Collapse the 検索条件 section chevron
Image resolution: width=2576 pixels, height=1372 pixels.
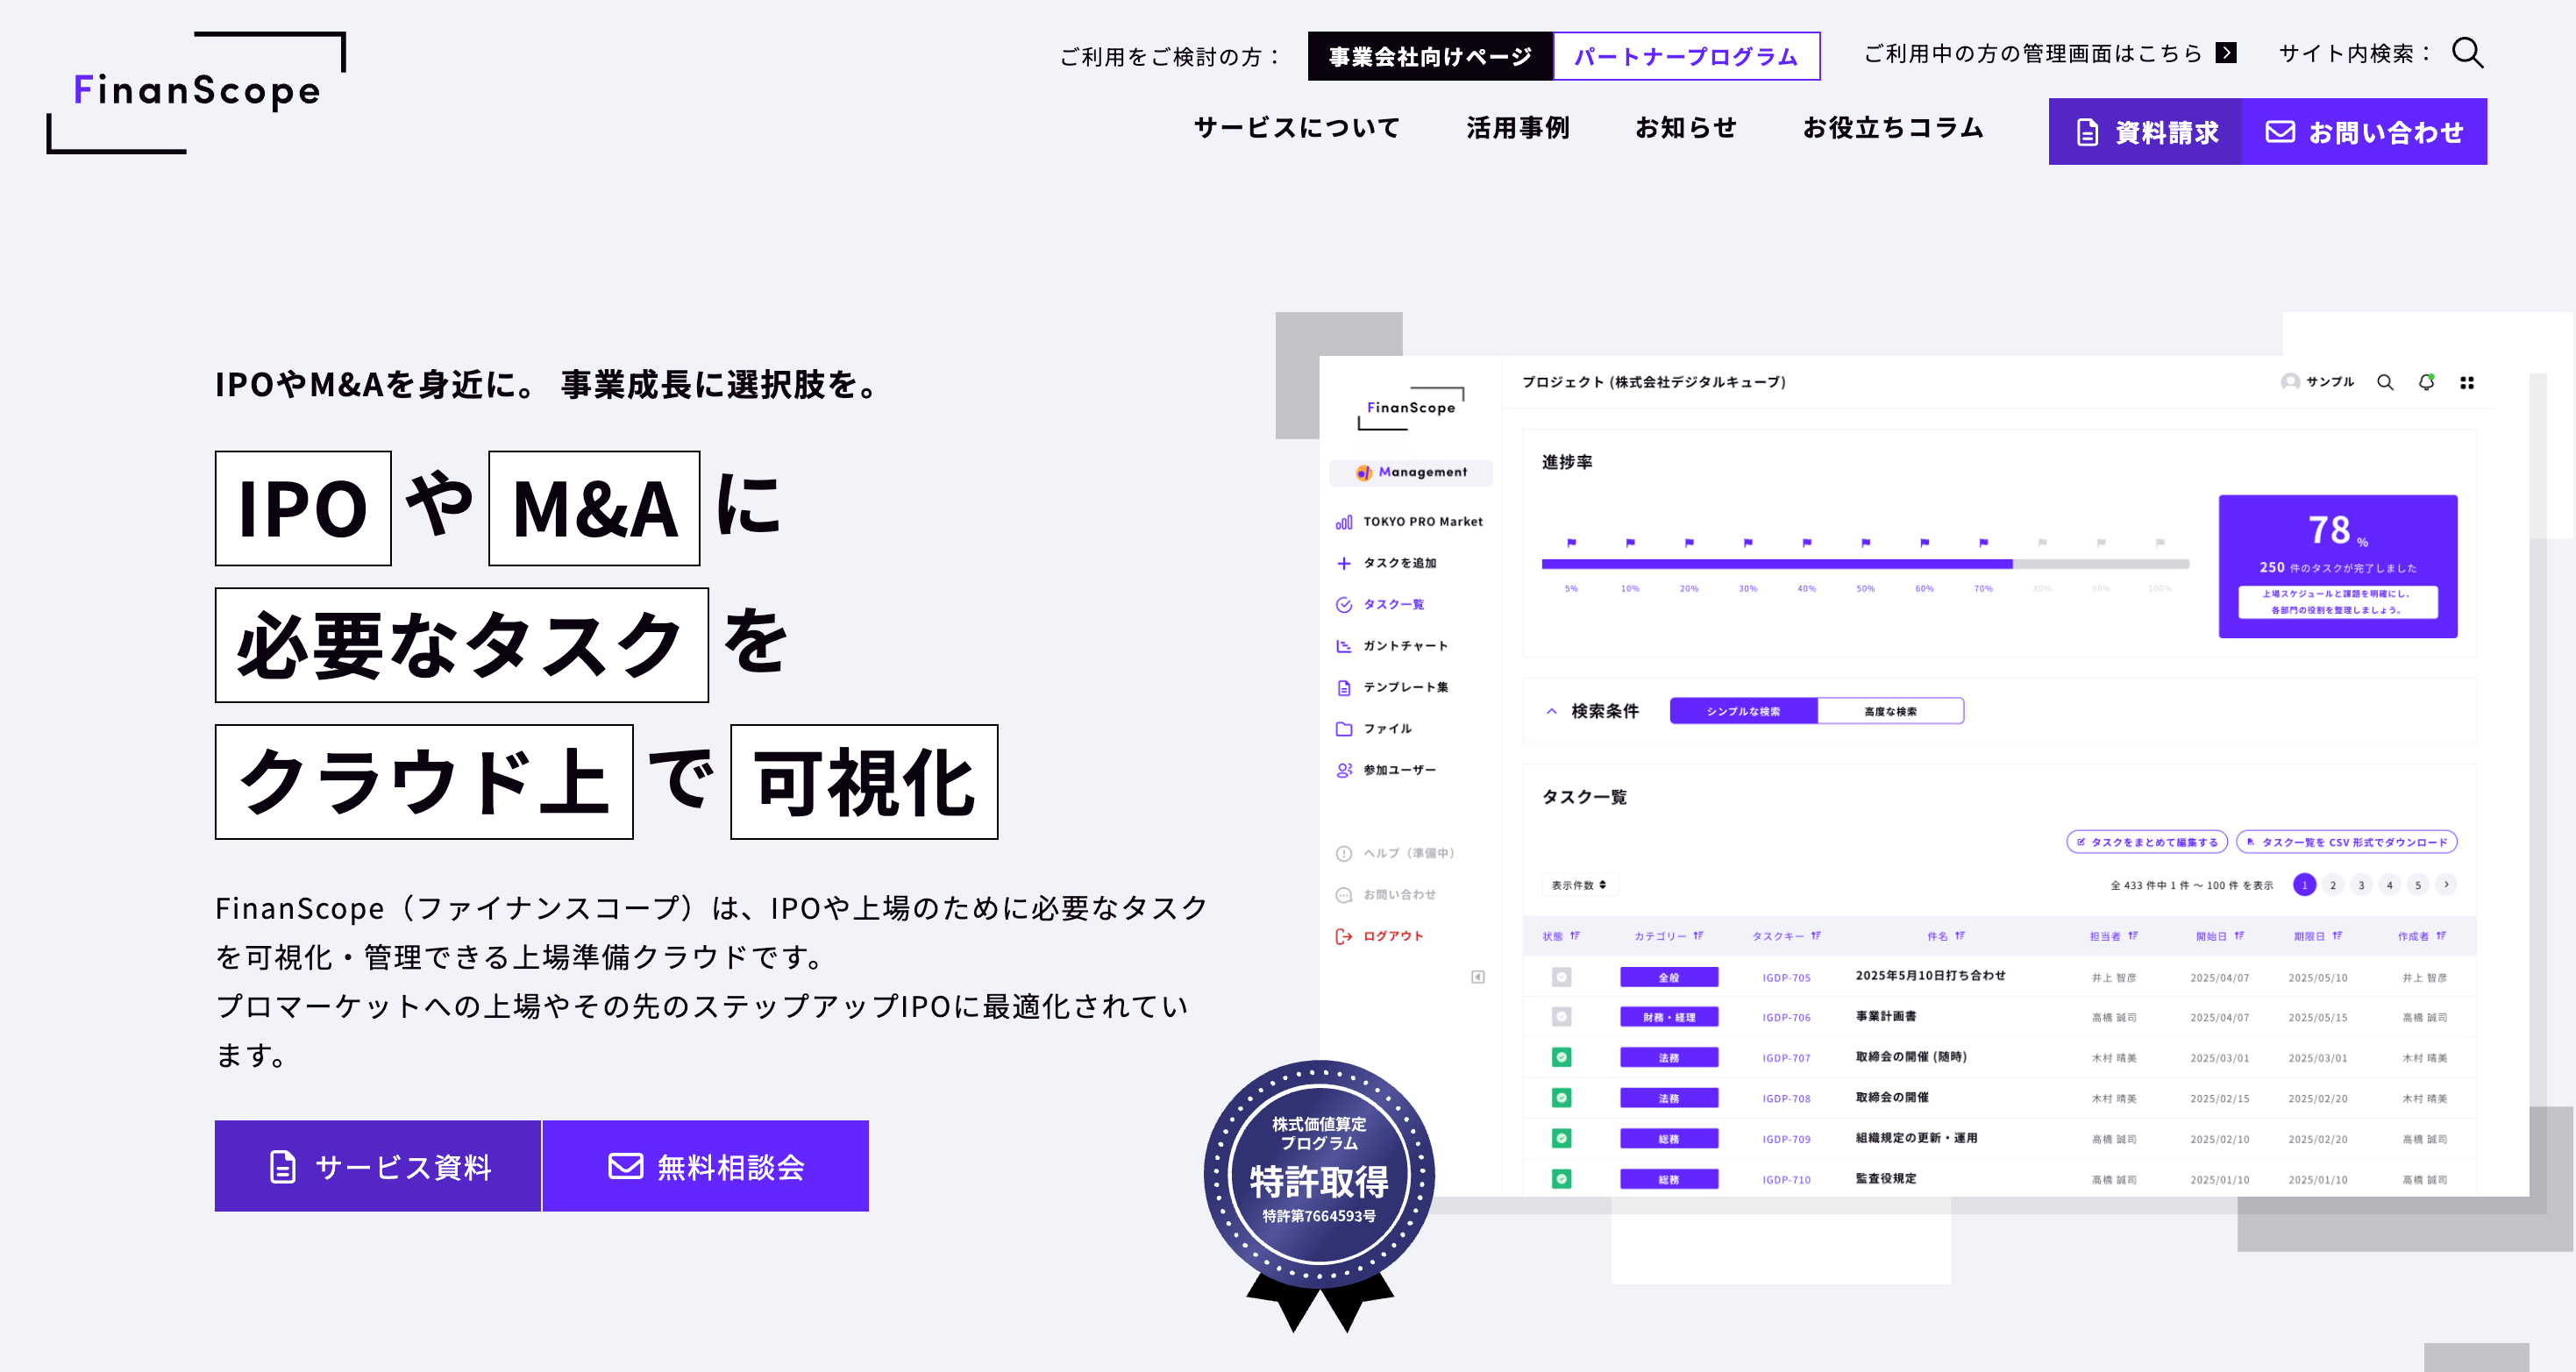click(1552, 711)
